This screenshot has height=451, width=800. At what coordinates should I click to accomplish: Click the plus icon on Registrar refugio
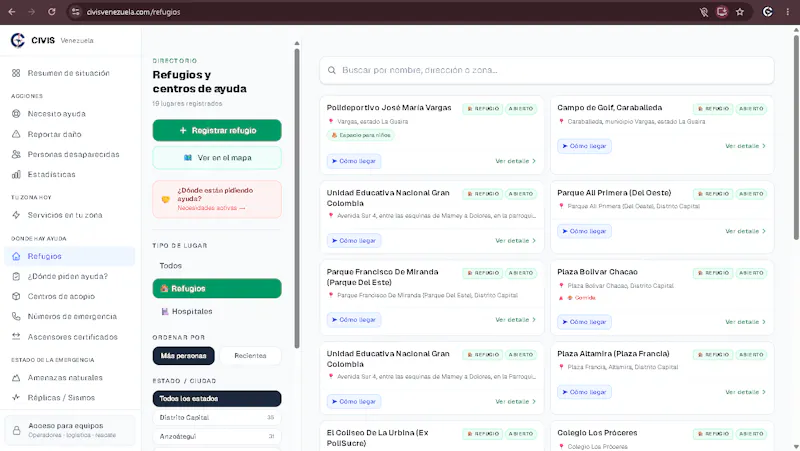[183, 131]
